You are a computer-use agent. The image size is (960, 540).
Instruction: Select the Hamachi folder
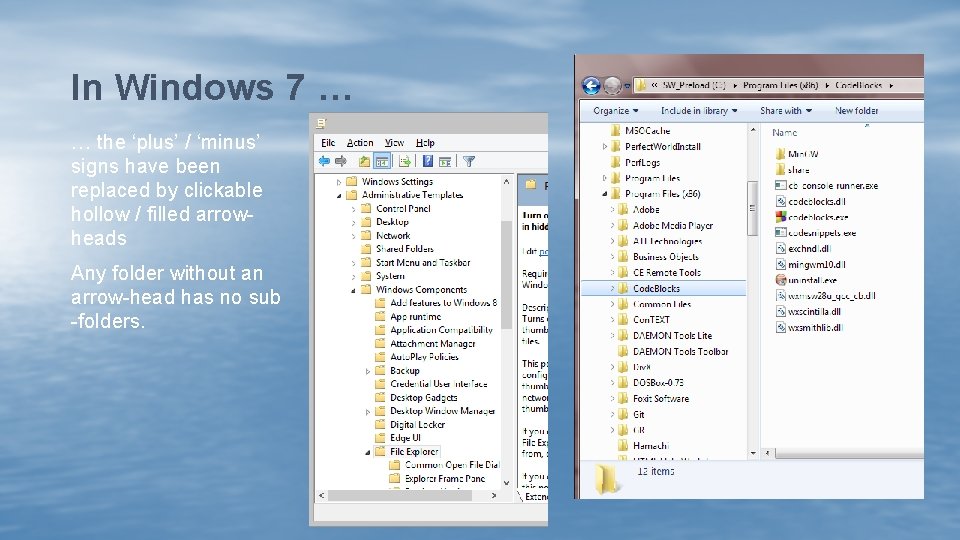(x=651, y=446)
